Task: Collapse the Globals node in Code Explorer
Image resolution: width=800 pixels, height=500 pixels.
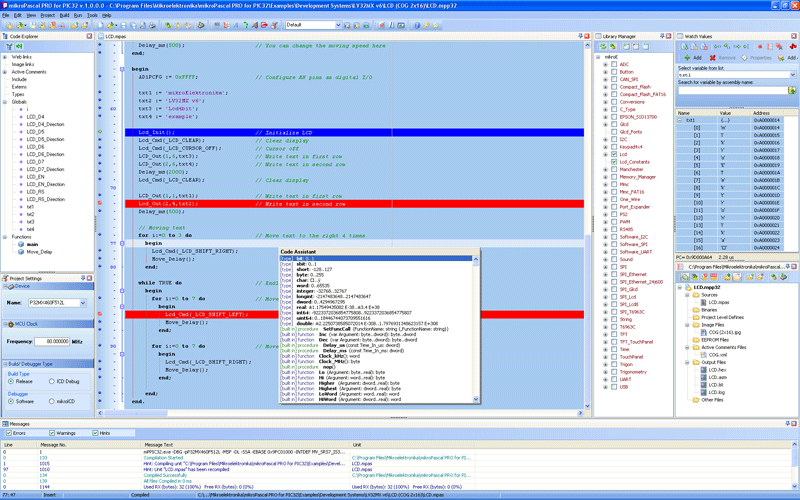Action: pyautogui.click(x=5, y=102)
